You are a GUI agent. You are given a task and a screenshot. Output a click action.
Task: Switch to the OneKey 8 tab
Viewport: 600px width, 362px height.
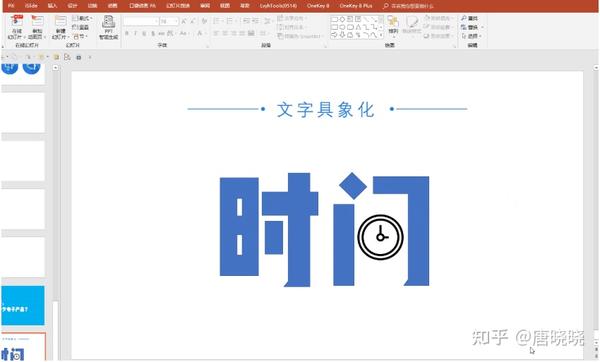[318, 6]
